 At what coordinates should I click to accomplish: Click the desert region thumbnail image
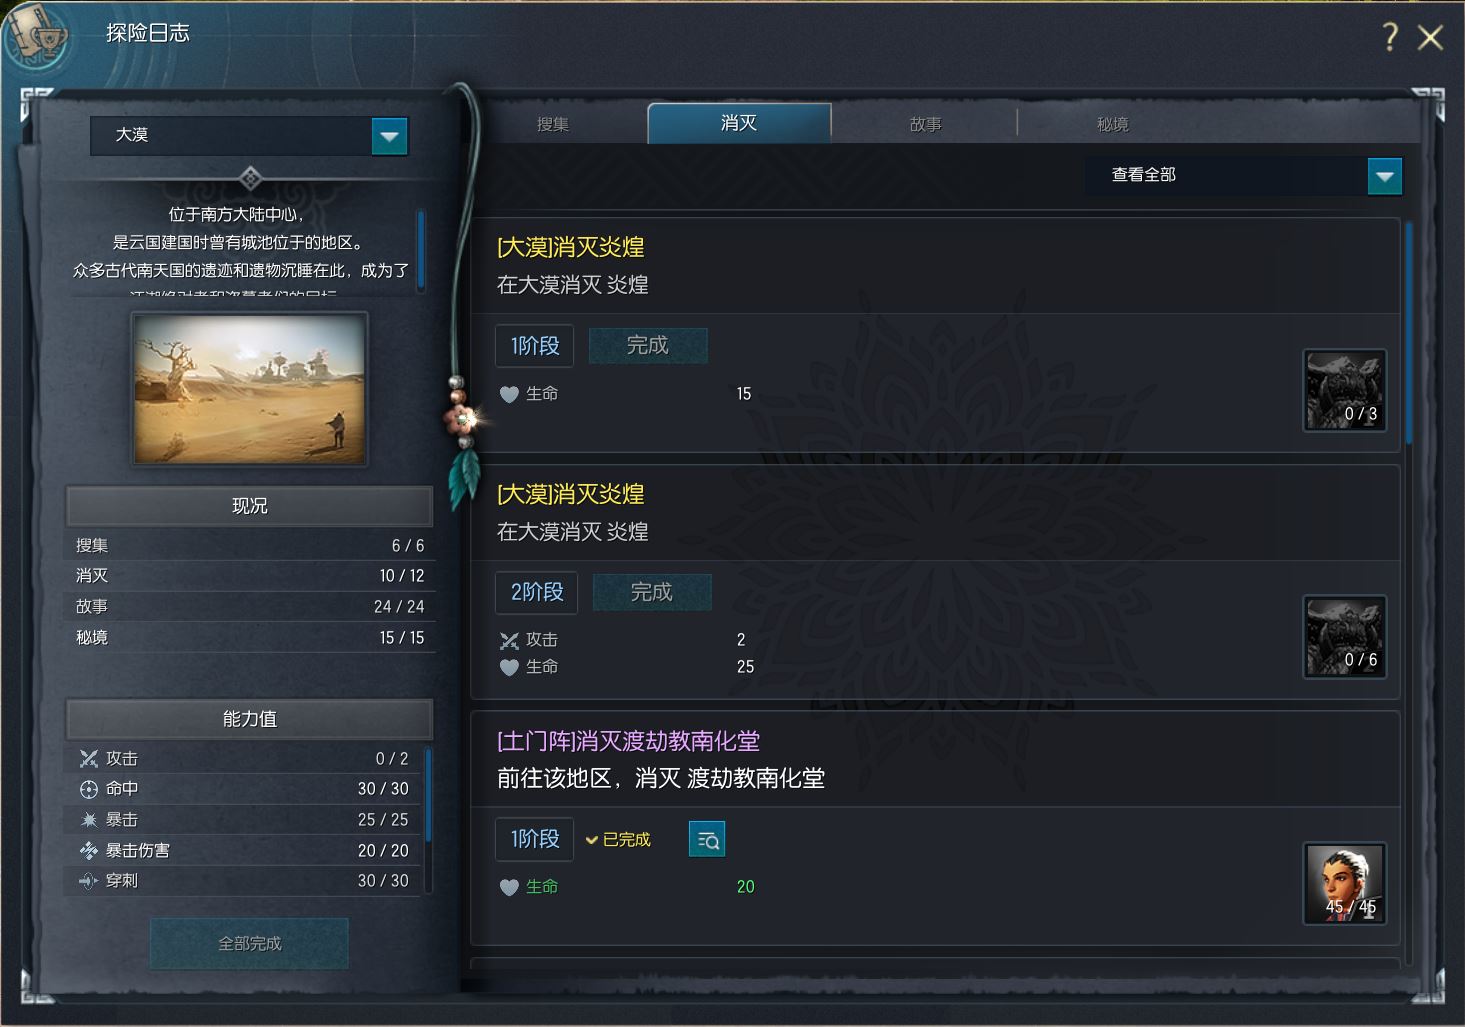click(x=249, y=388)
